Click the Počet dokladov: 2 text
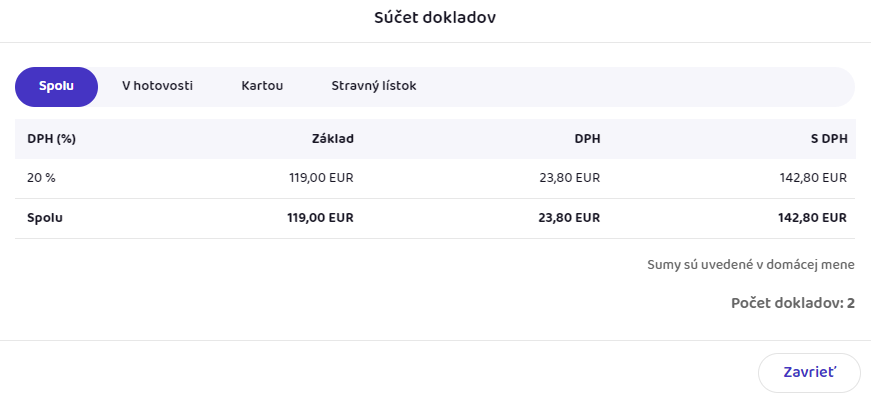871x401 pixels. tap(792, 302)
